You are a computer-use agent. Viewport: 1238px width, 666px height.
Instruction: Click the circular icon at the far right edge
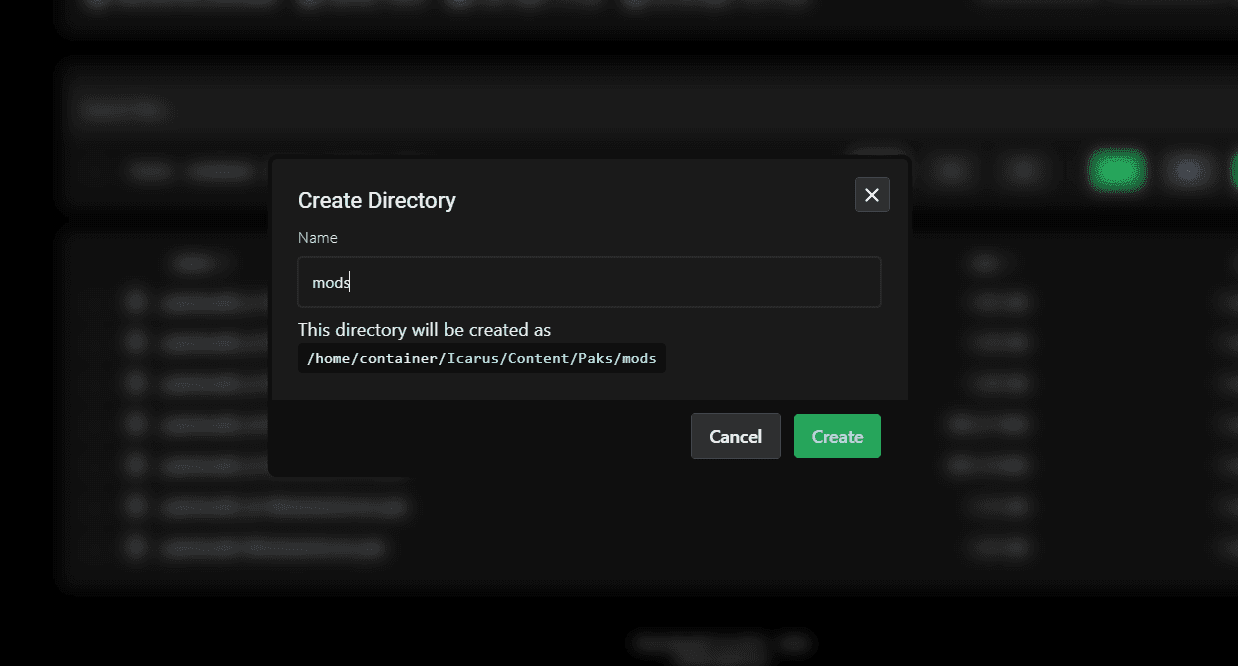(1232, 170)
